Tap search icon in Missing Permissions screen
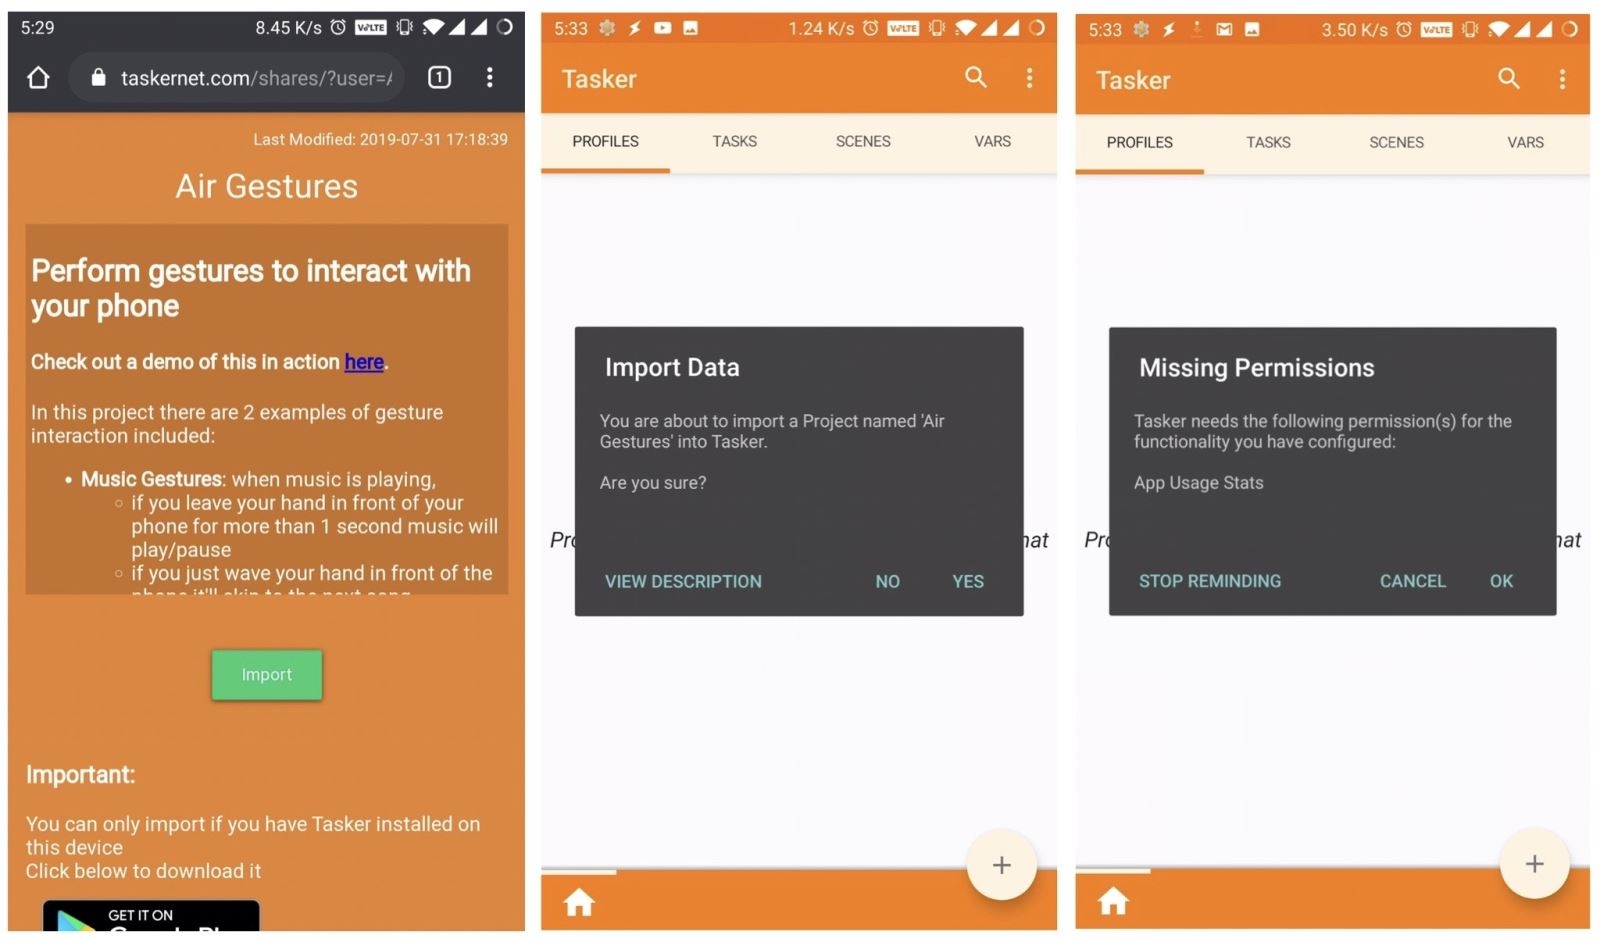Screen dimensions: 1600x942 1508,78
